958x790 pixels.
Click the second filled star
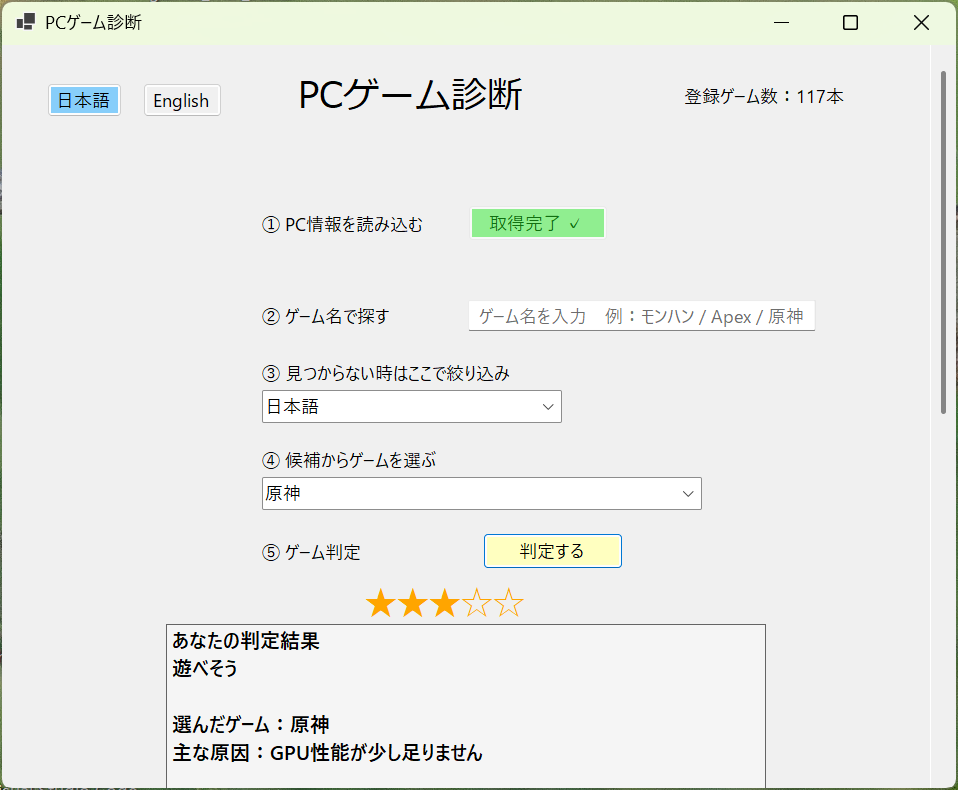pos(412,603)
